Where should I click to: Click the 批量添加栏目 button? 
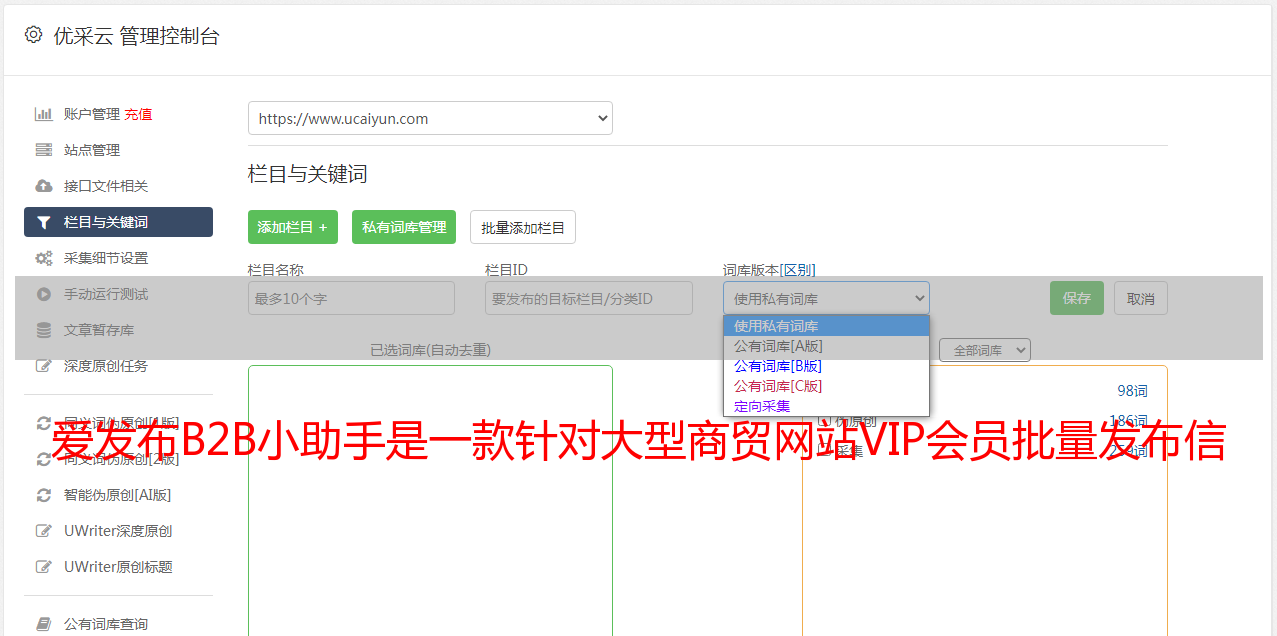click(523, 227)
